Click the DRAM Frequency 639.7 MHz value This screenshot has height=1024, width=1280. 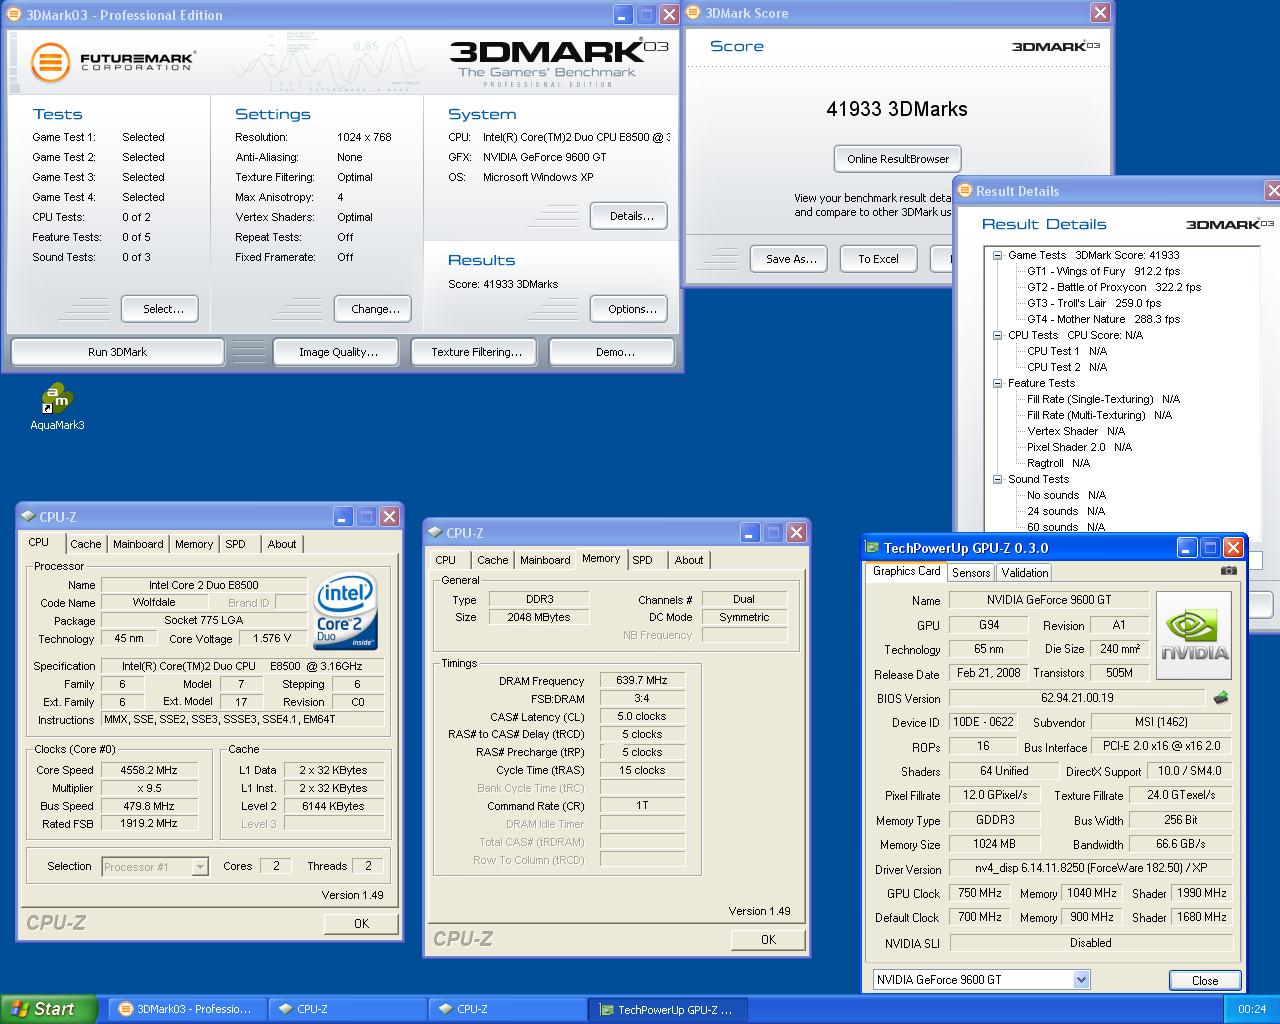[642, 680]
